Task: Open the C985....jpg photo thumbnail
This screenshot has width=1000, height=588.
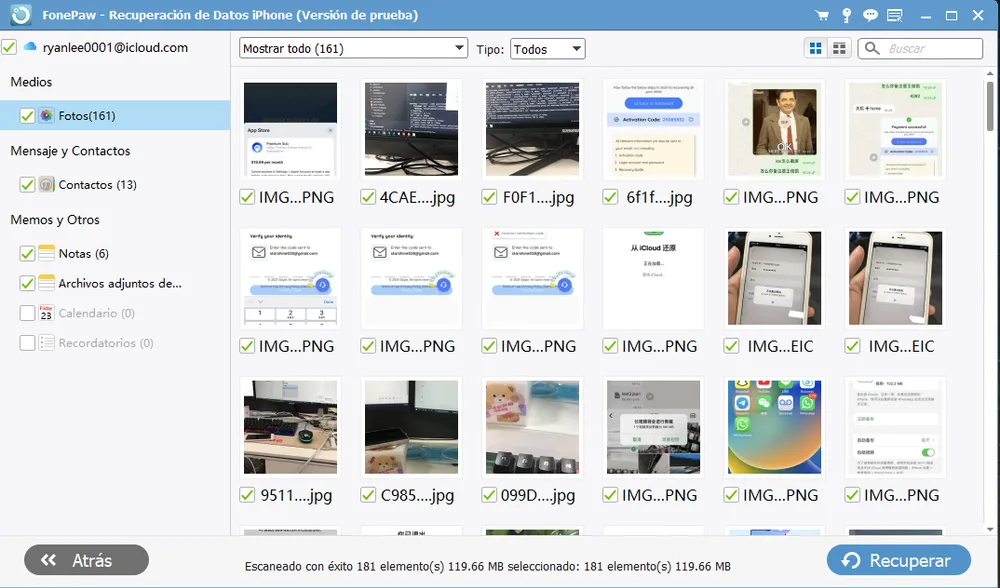Action: pos(411,427)
